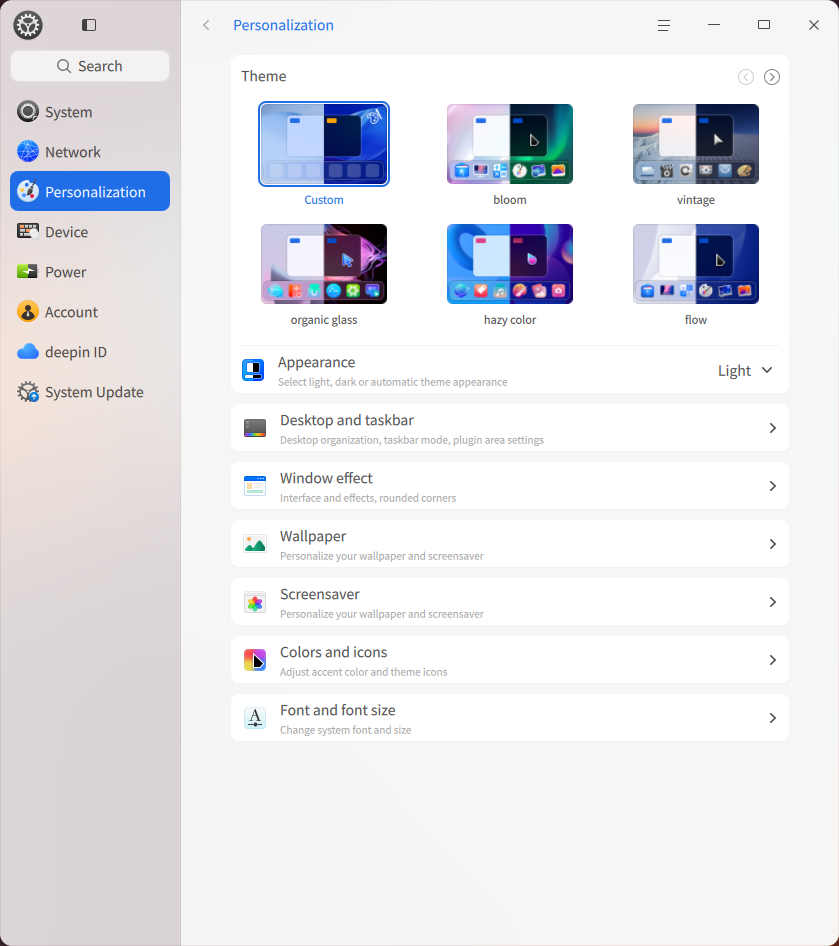Choose the hazy color theme

(510, 264)
